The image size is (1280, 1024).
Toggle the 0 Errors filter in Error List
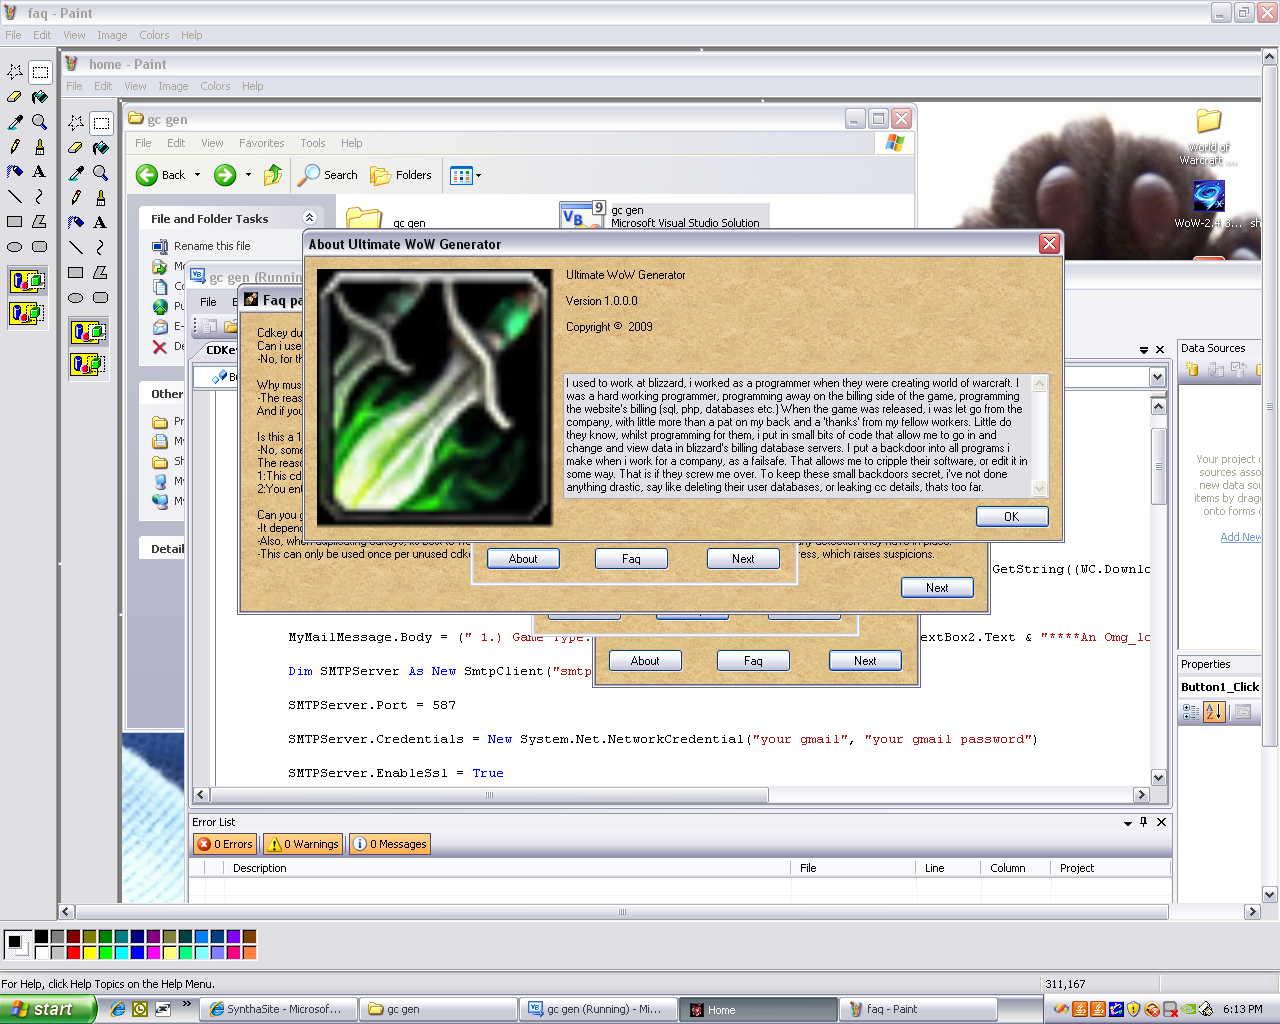pyautogui.click(x=225, y=844)
